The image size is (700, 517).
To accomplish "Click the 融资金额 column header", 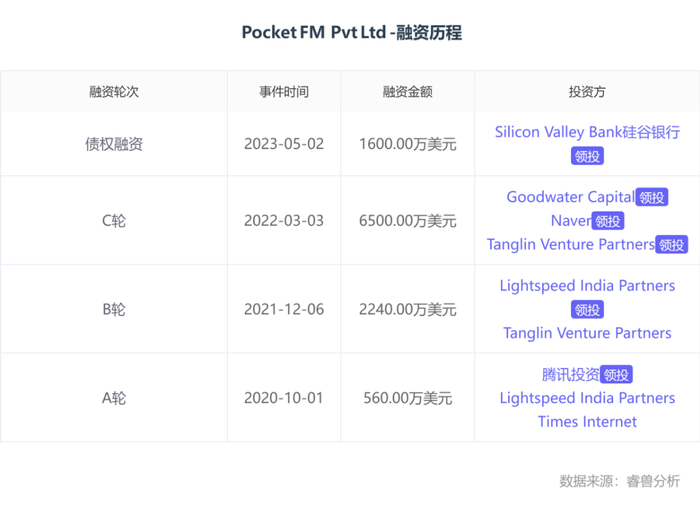I will (x=407, y=91).
